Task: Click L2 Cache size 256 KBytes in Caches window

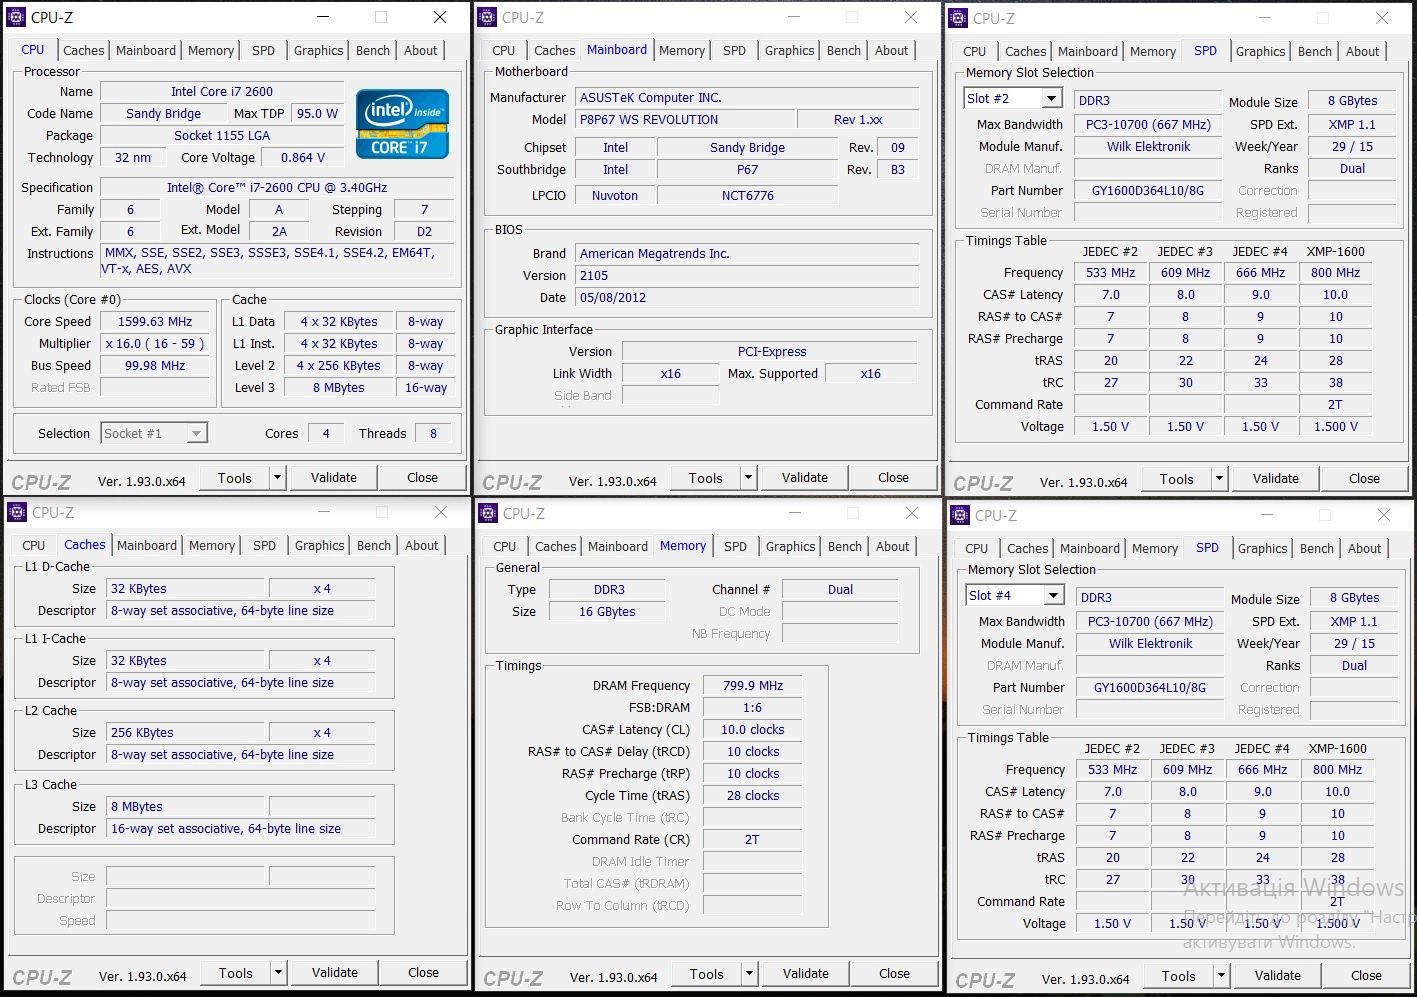Action: [x=185, y=733]
